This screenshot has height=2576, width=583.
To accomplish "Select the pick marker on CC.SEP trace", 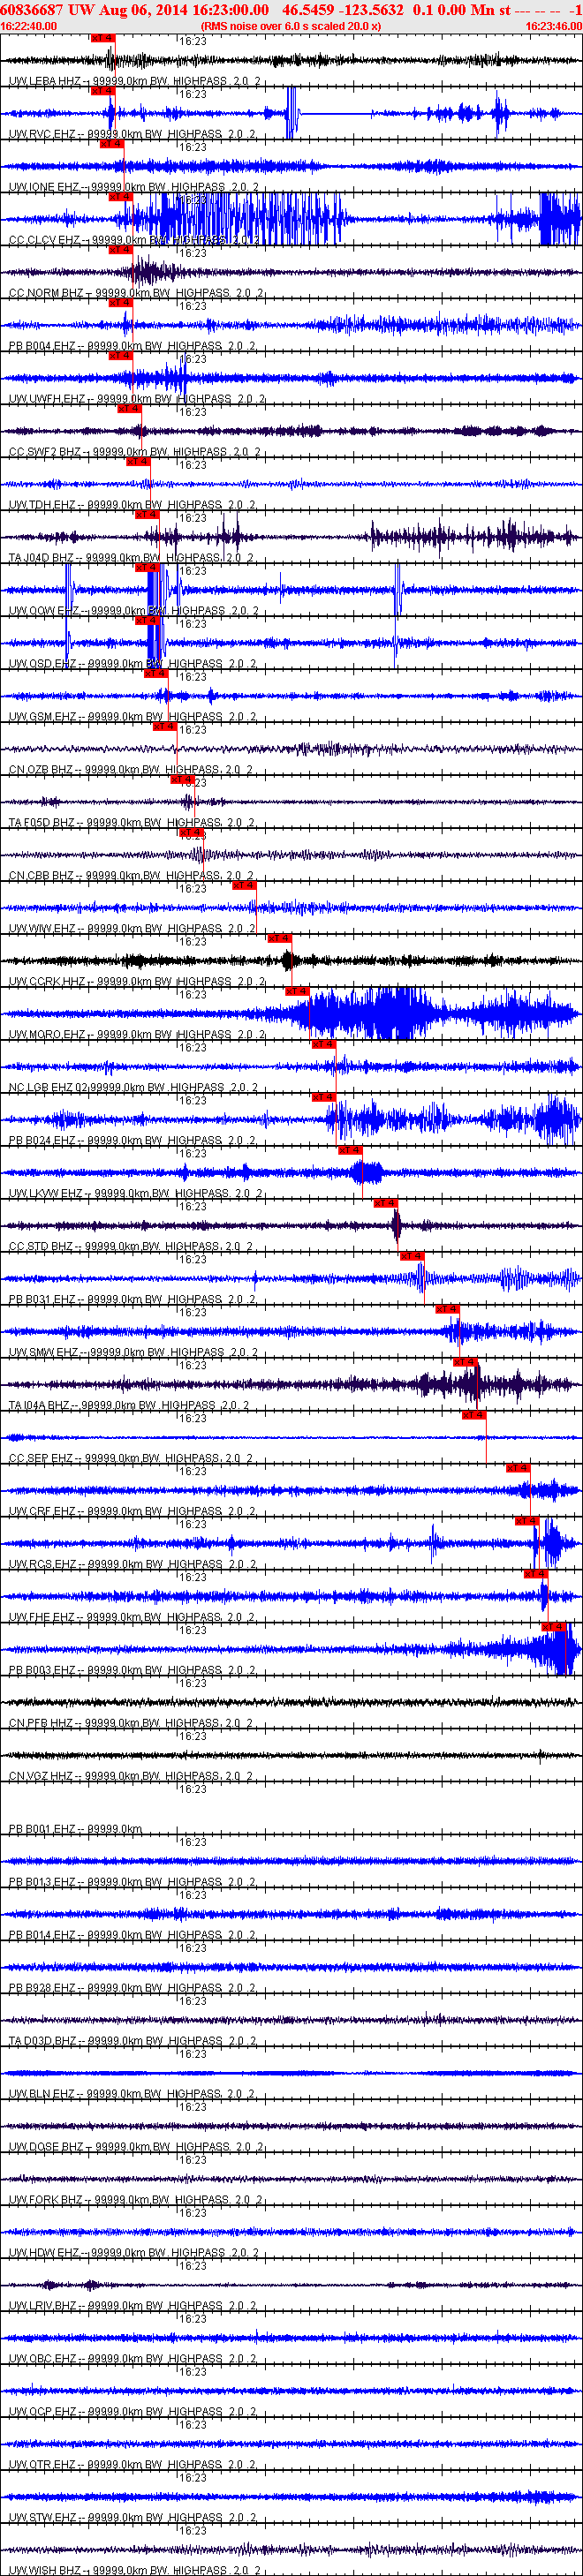I will coord(474,1415).
